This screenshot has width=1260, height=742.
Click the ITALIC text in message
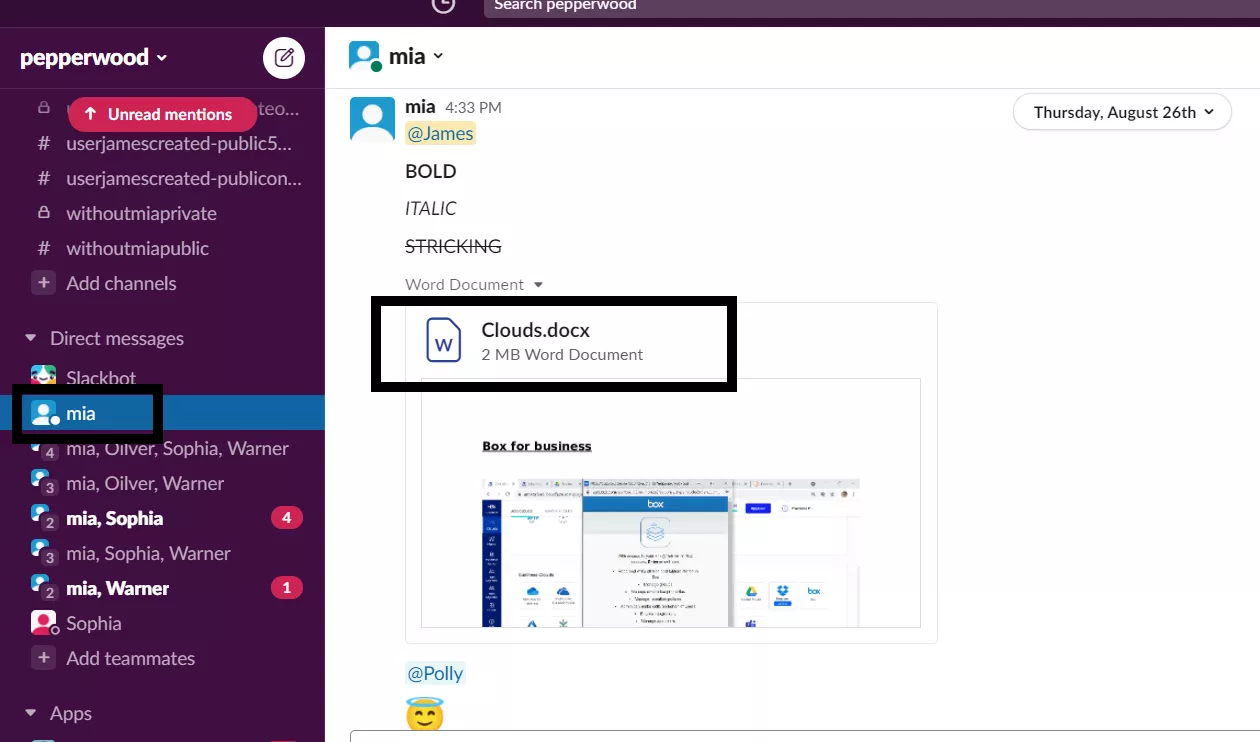click(431, 208)
